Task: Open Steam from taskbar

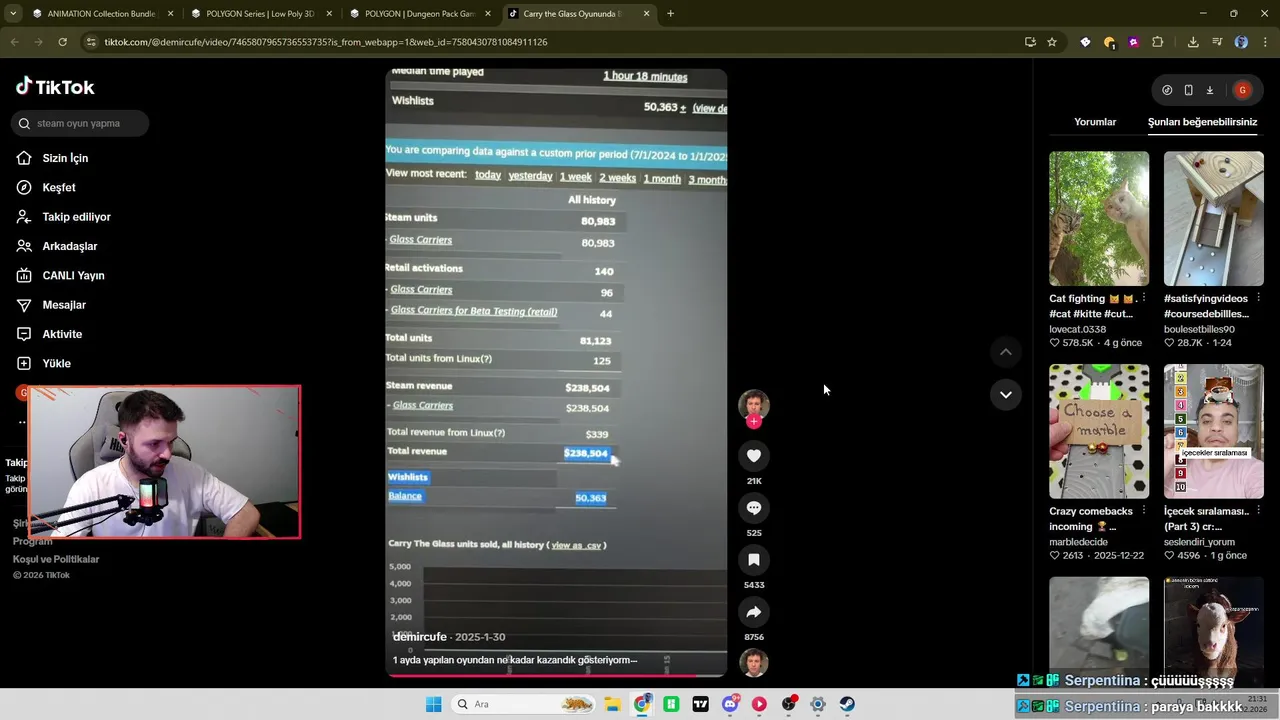Action: pos(847,704)
